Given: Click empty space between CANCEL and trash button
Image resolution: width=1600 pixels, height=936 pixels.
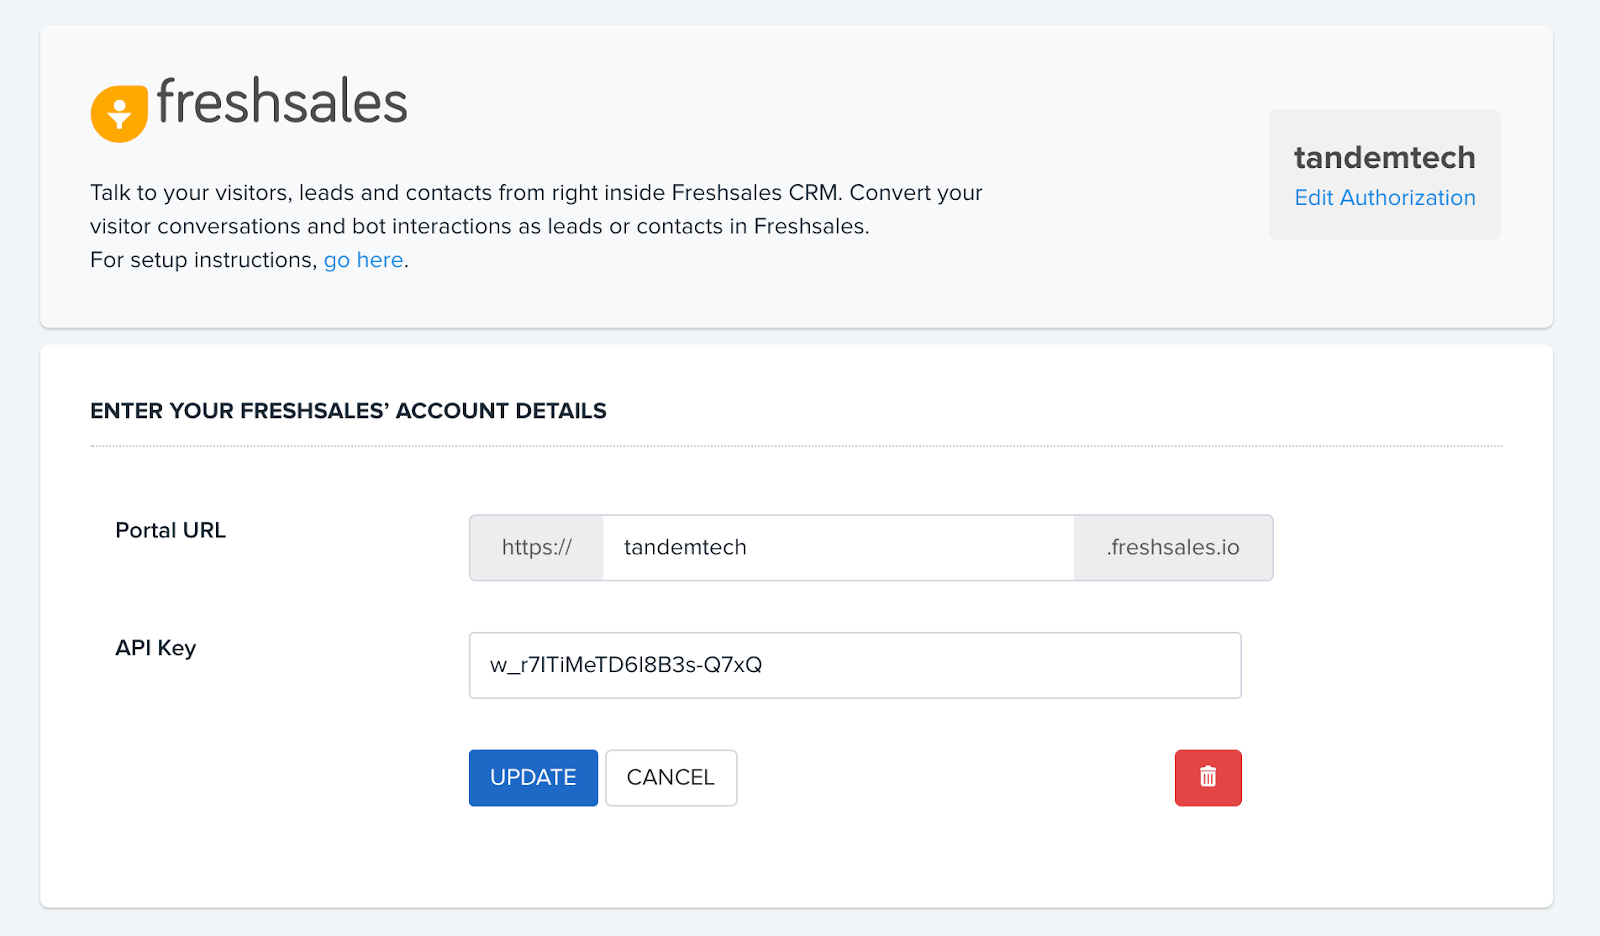Looking at the screenshot, I should (x=955, y=777).
